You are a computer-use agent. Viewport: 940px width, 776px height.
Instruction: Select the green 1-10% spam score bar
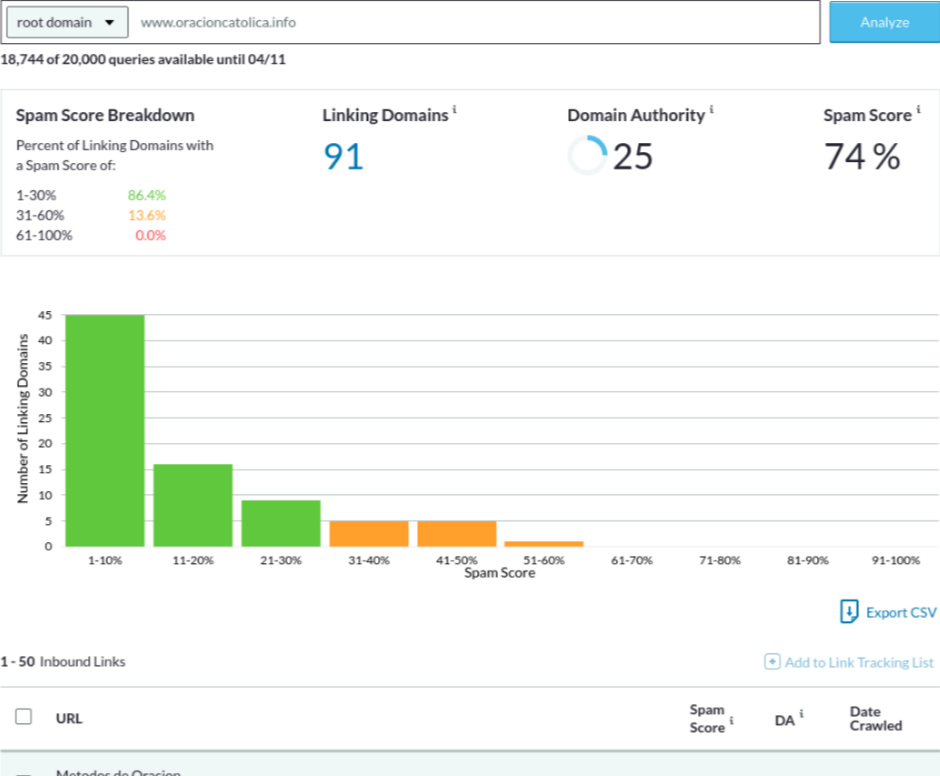[x=105, y=430]
